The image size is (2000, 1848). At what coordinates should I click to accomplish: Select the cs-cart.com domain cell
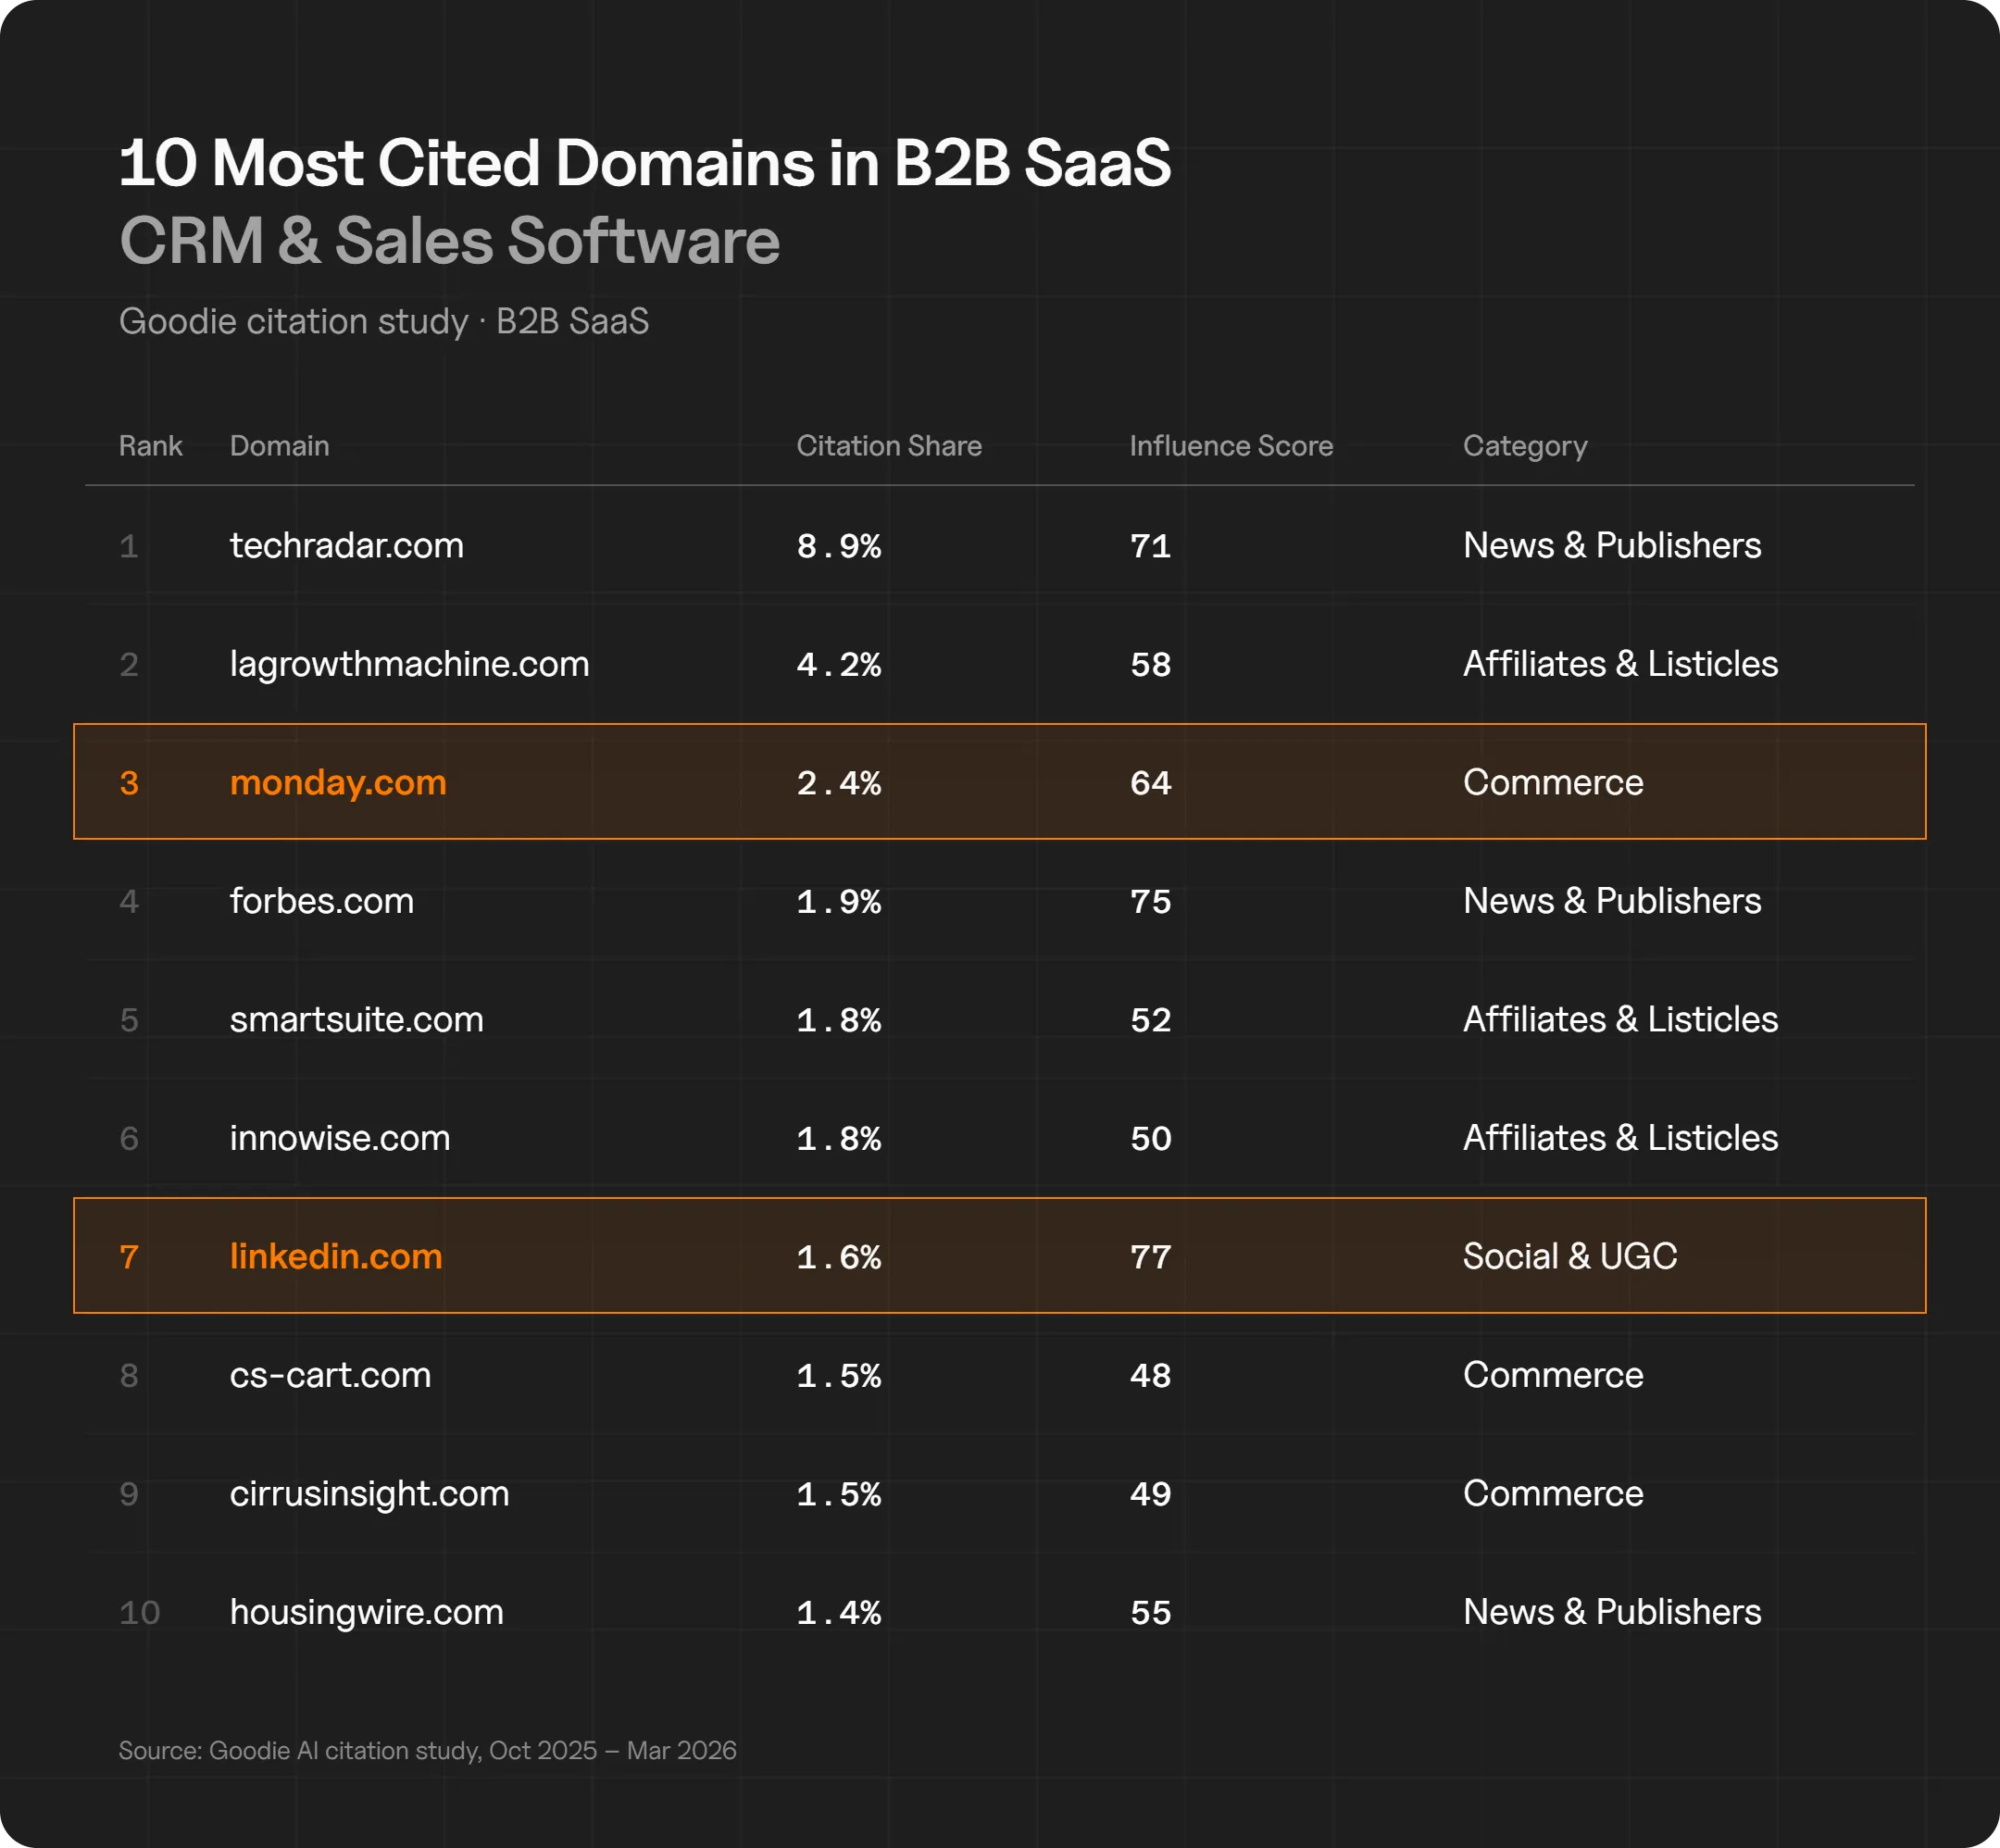[330, 1376]
